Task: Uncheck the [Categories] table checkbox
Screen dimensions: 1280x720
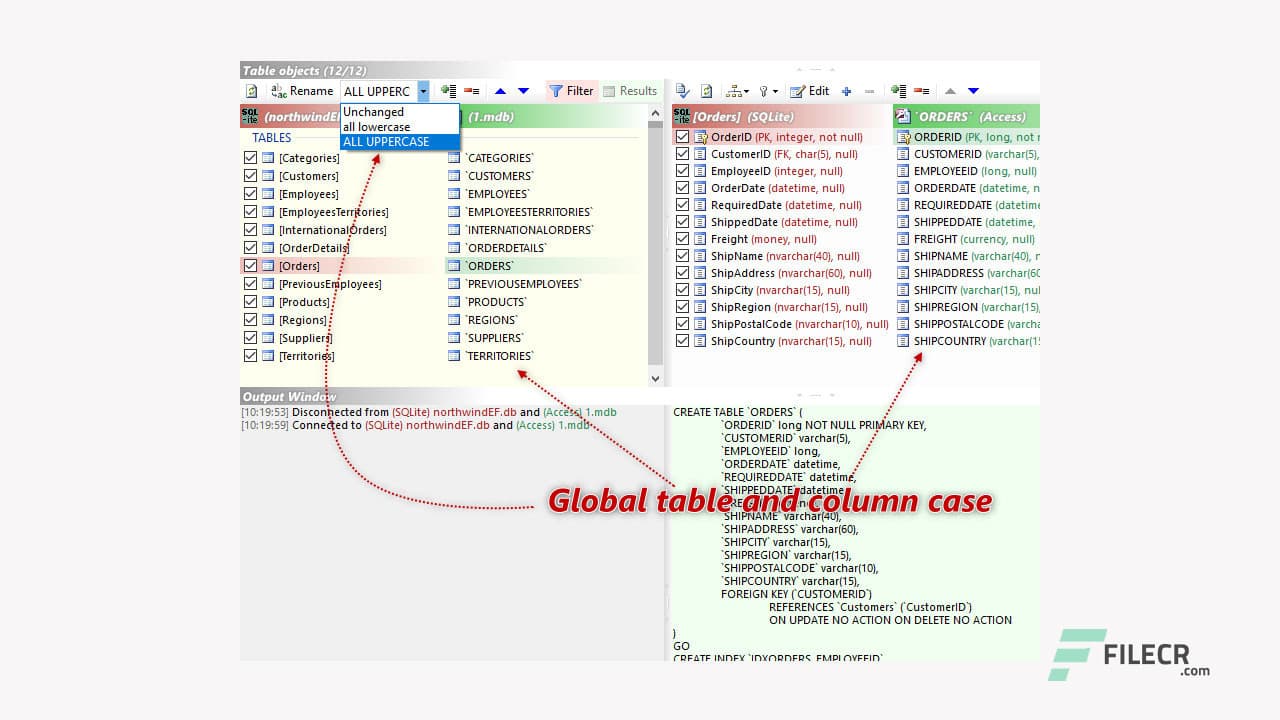Action: 251,158
